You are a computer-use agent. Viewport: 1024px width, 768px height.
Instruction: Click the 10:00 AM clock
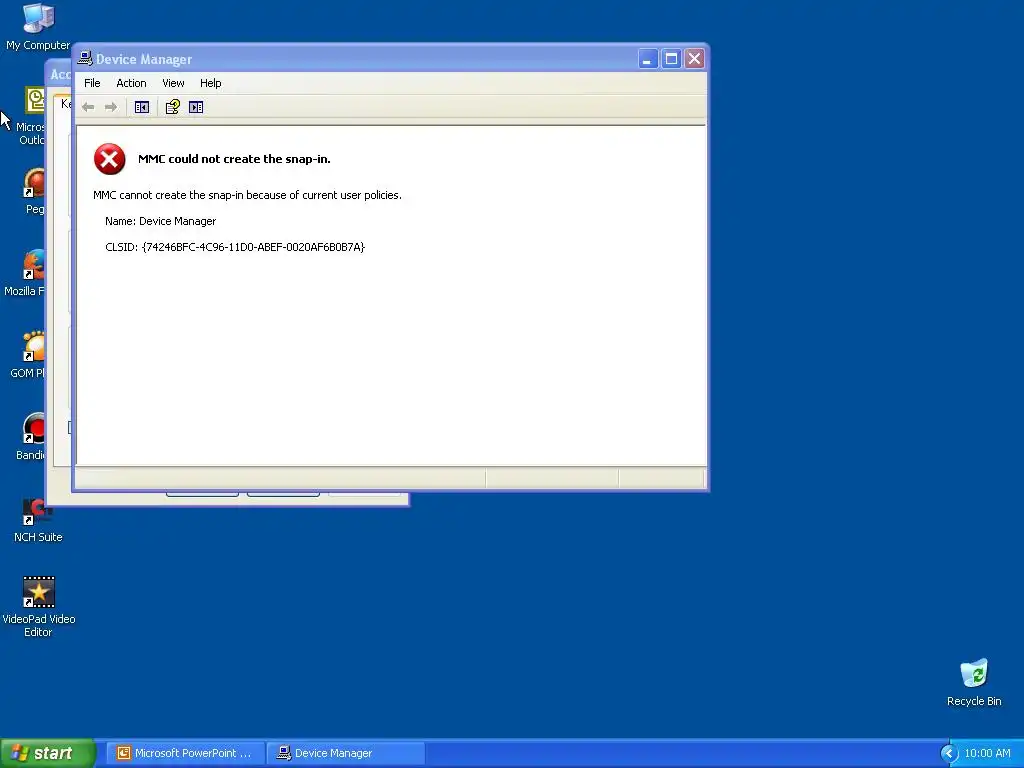[x=987, y=753]
